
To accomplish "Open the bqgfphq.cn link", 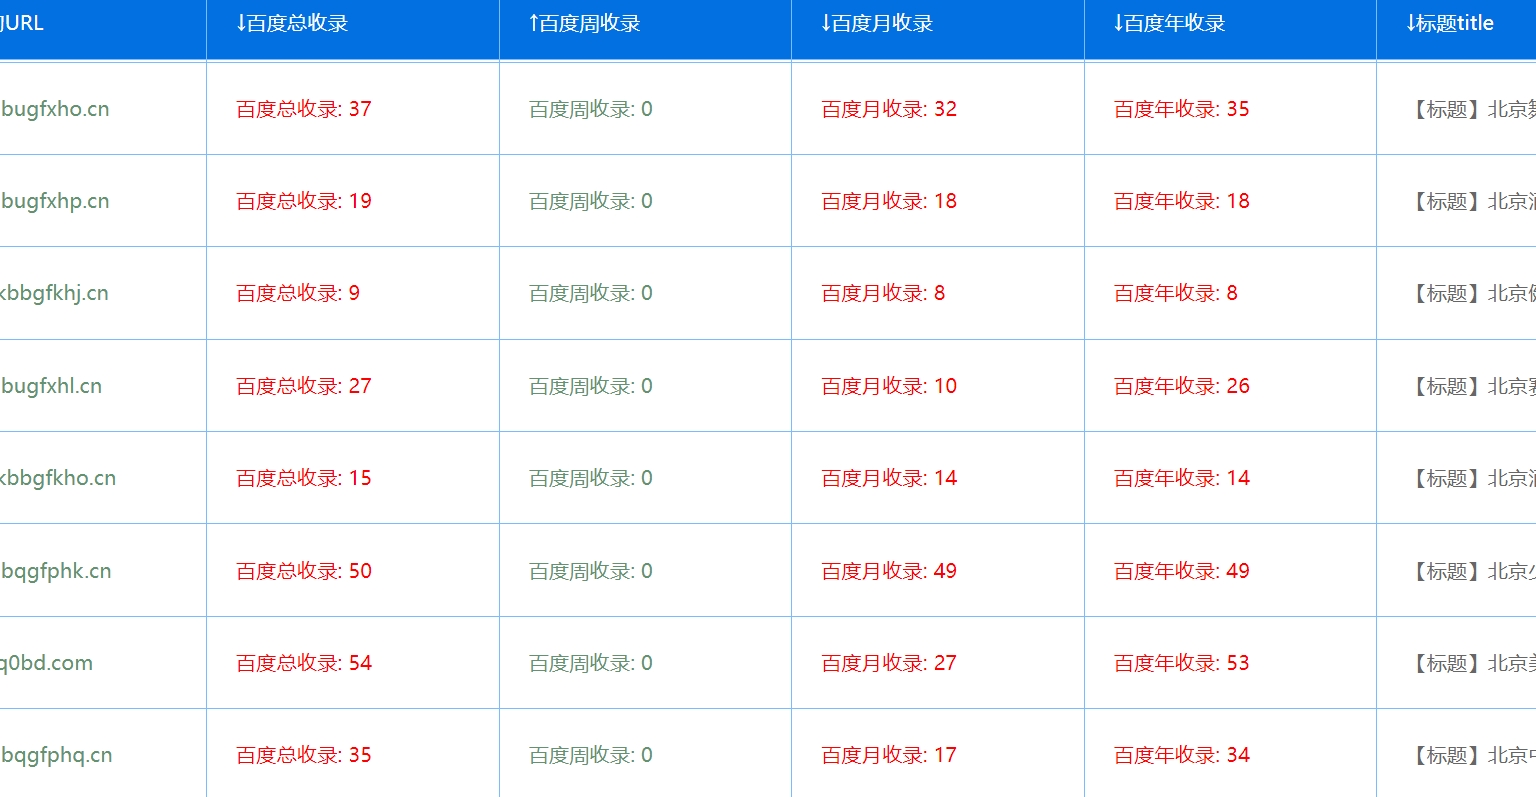I will pyautogui.click(x=56, y=755).
